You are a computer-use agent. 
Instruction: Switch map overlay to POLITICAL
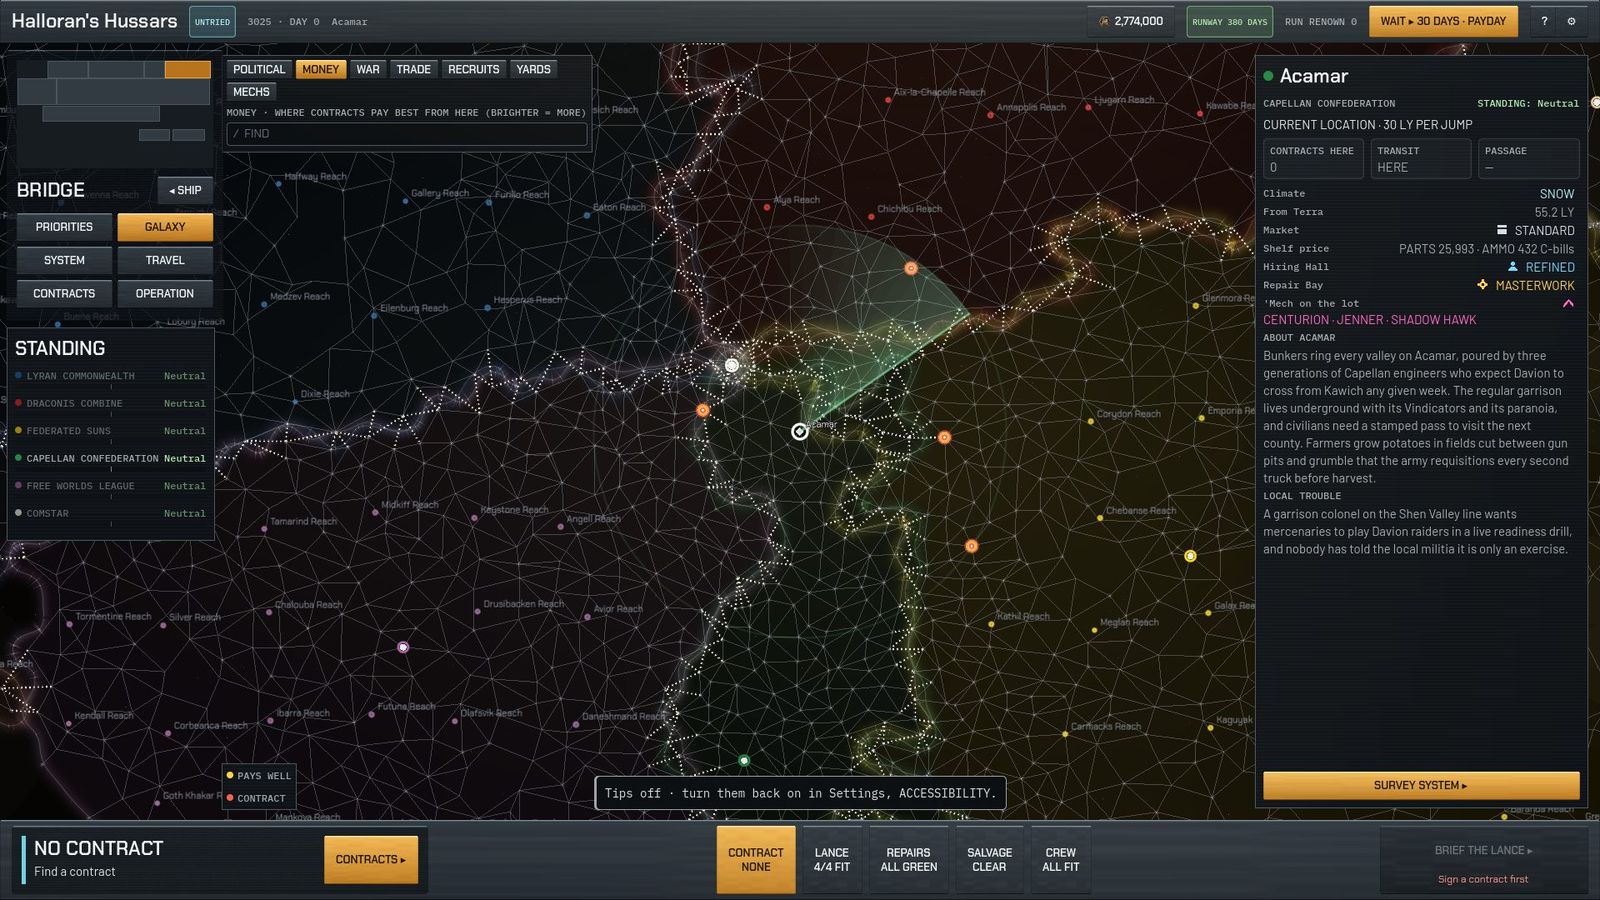pyautogui.click(x=259, y=69)
